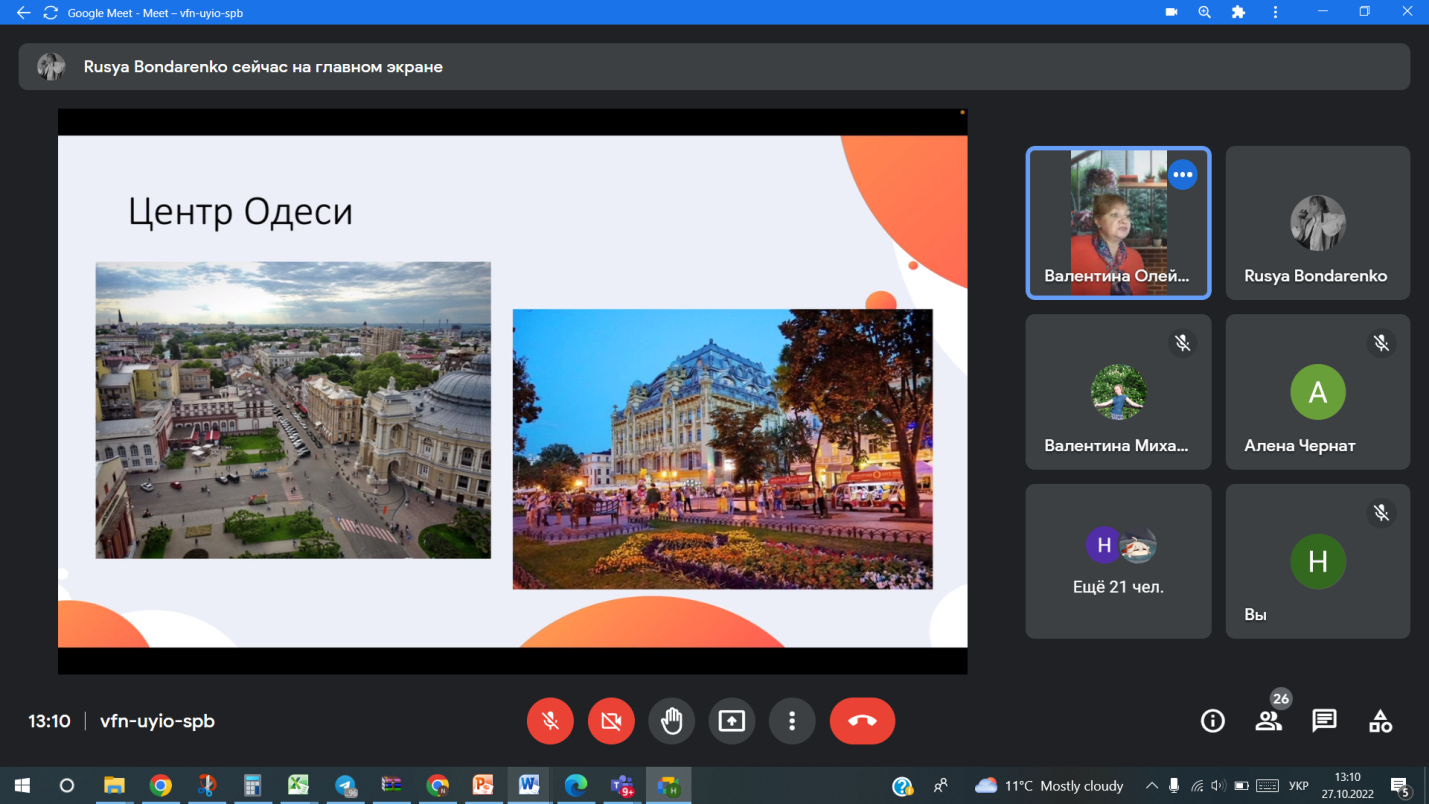Turn on the camera

click(x=611, y=721)
